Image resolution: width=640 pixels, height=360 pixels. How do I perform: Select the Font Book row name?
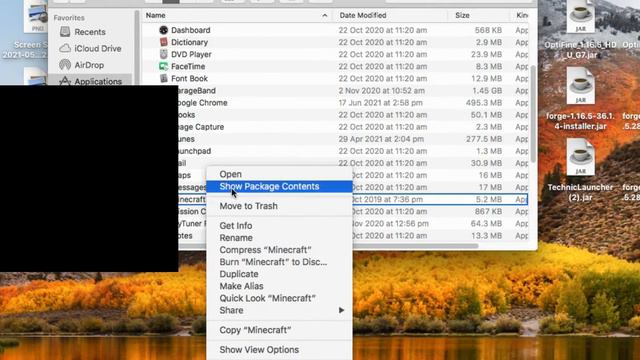pyautogui.click(x=189, y=78)
